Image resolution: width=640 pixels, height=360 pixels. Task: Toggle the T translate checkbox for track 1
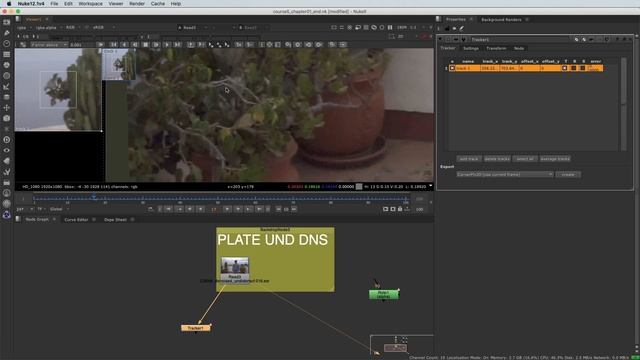coord(565,68)
